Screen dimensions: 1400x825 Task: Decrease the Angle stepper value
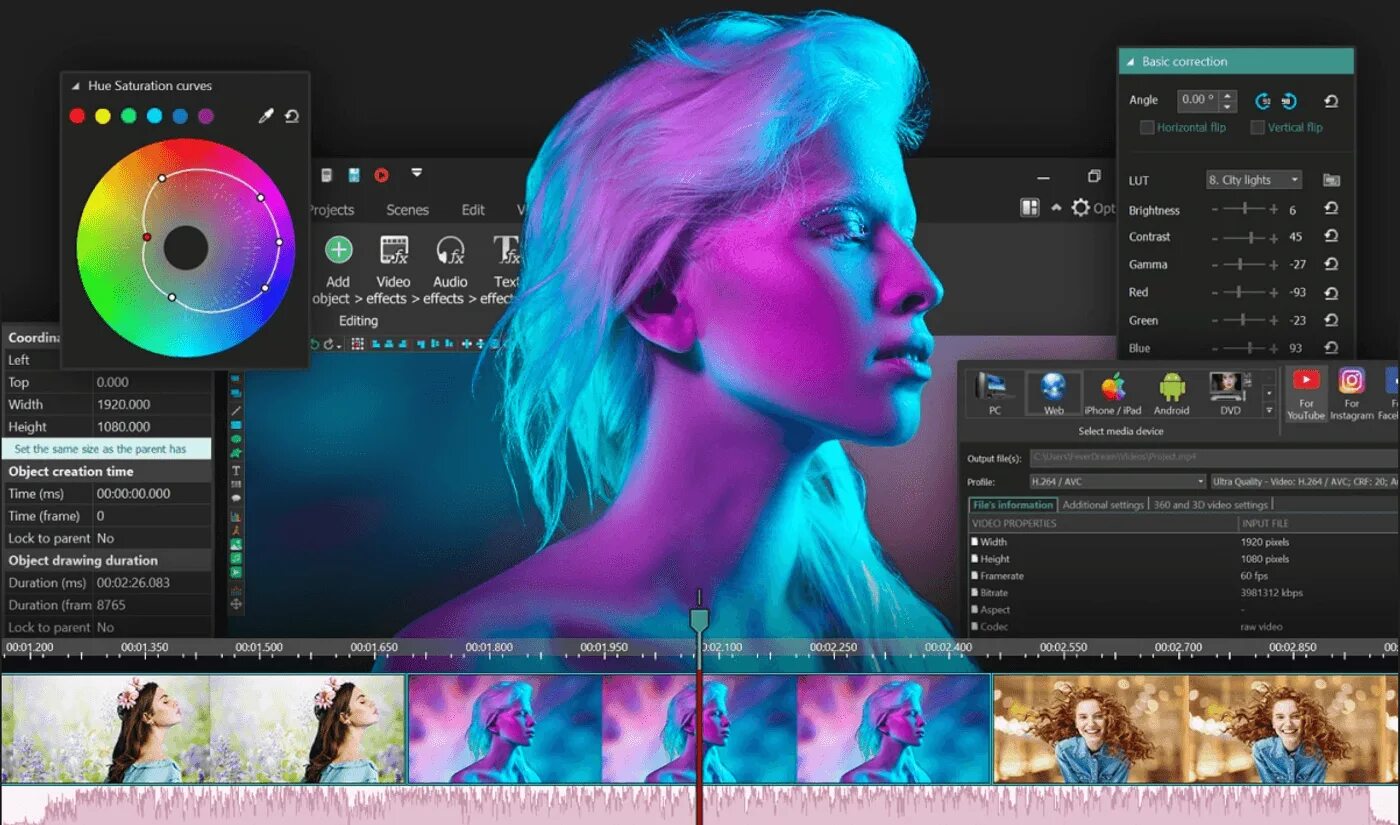(x=1228, y=105)
